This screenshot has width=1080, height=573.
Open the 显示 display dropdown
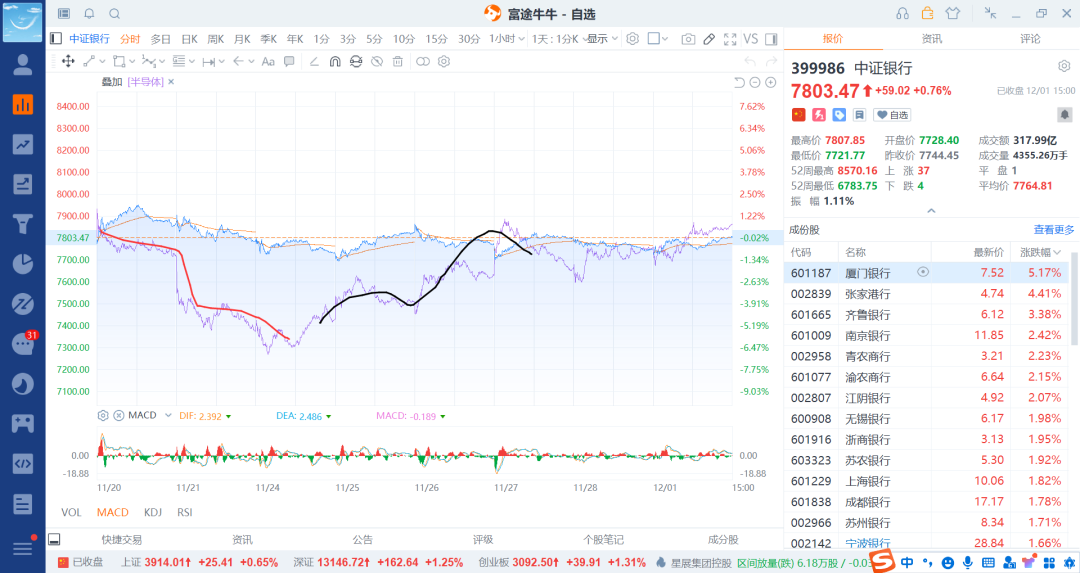pos(602,39)
